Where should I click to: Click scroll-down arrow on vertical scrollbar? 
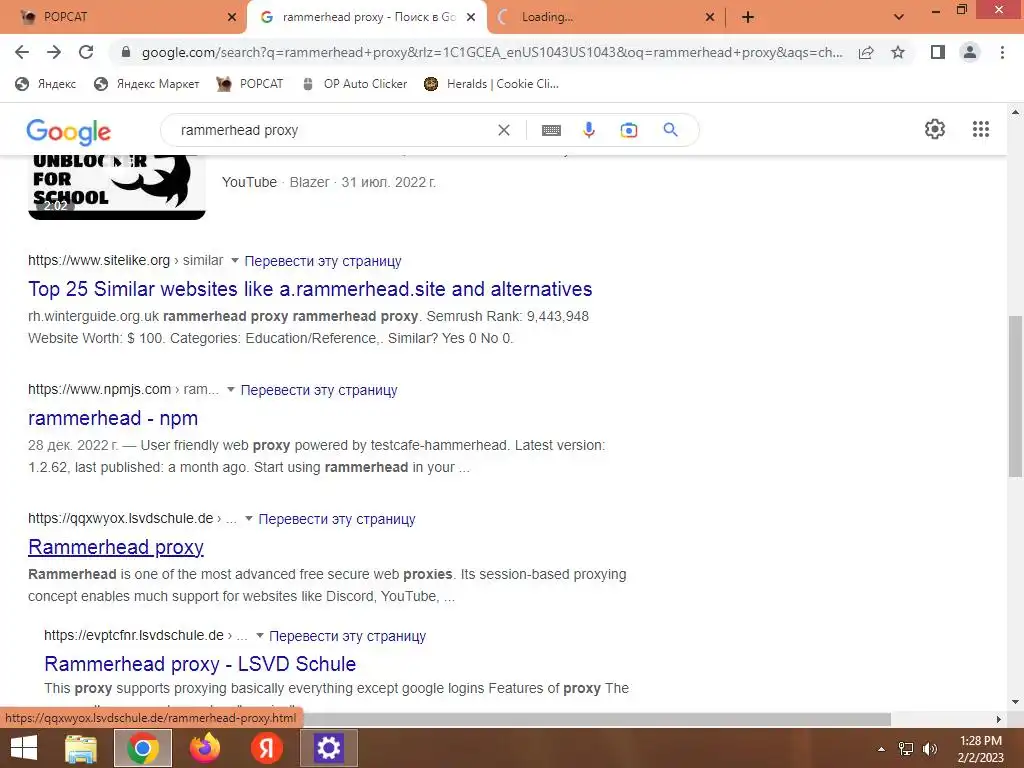(x=1015, y=702)
